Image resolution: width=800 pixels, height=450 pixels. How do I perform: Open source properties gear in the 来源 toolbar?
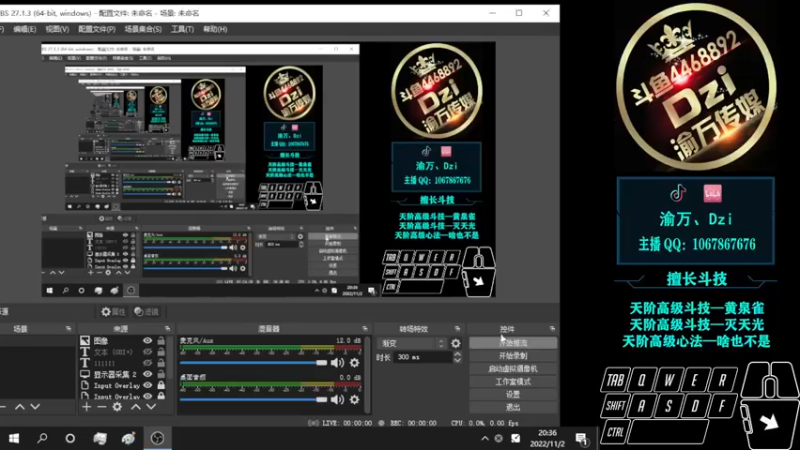(117, 407)
